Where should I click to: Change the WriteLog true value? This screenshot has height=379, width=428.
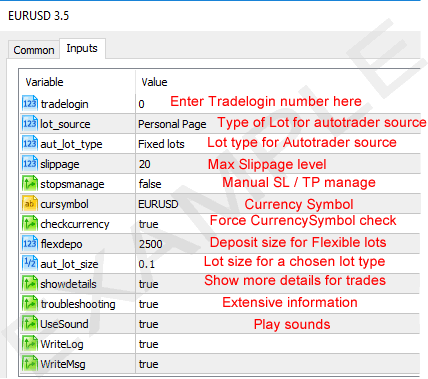pos(149,344)
